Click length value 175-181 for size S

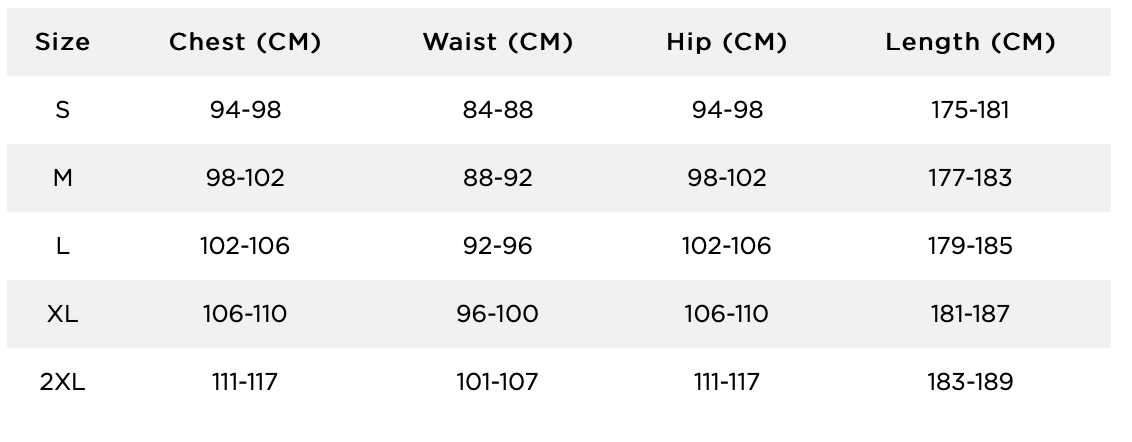click(970, 110)
